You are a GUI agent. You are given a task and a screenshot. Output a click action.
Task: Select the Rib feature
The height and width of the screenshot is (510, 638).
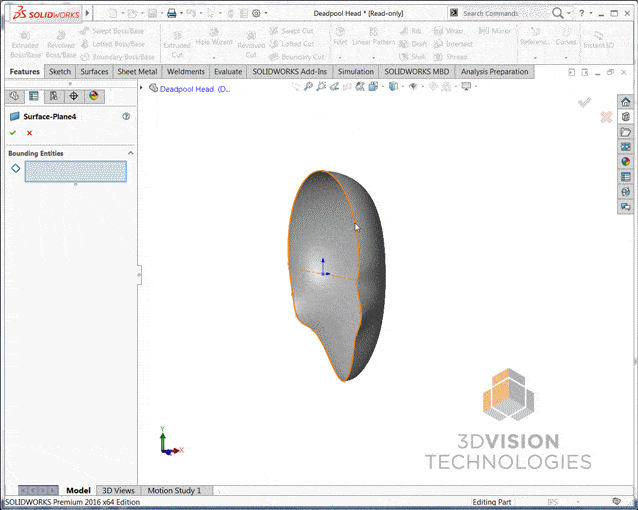point(411,31)
